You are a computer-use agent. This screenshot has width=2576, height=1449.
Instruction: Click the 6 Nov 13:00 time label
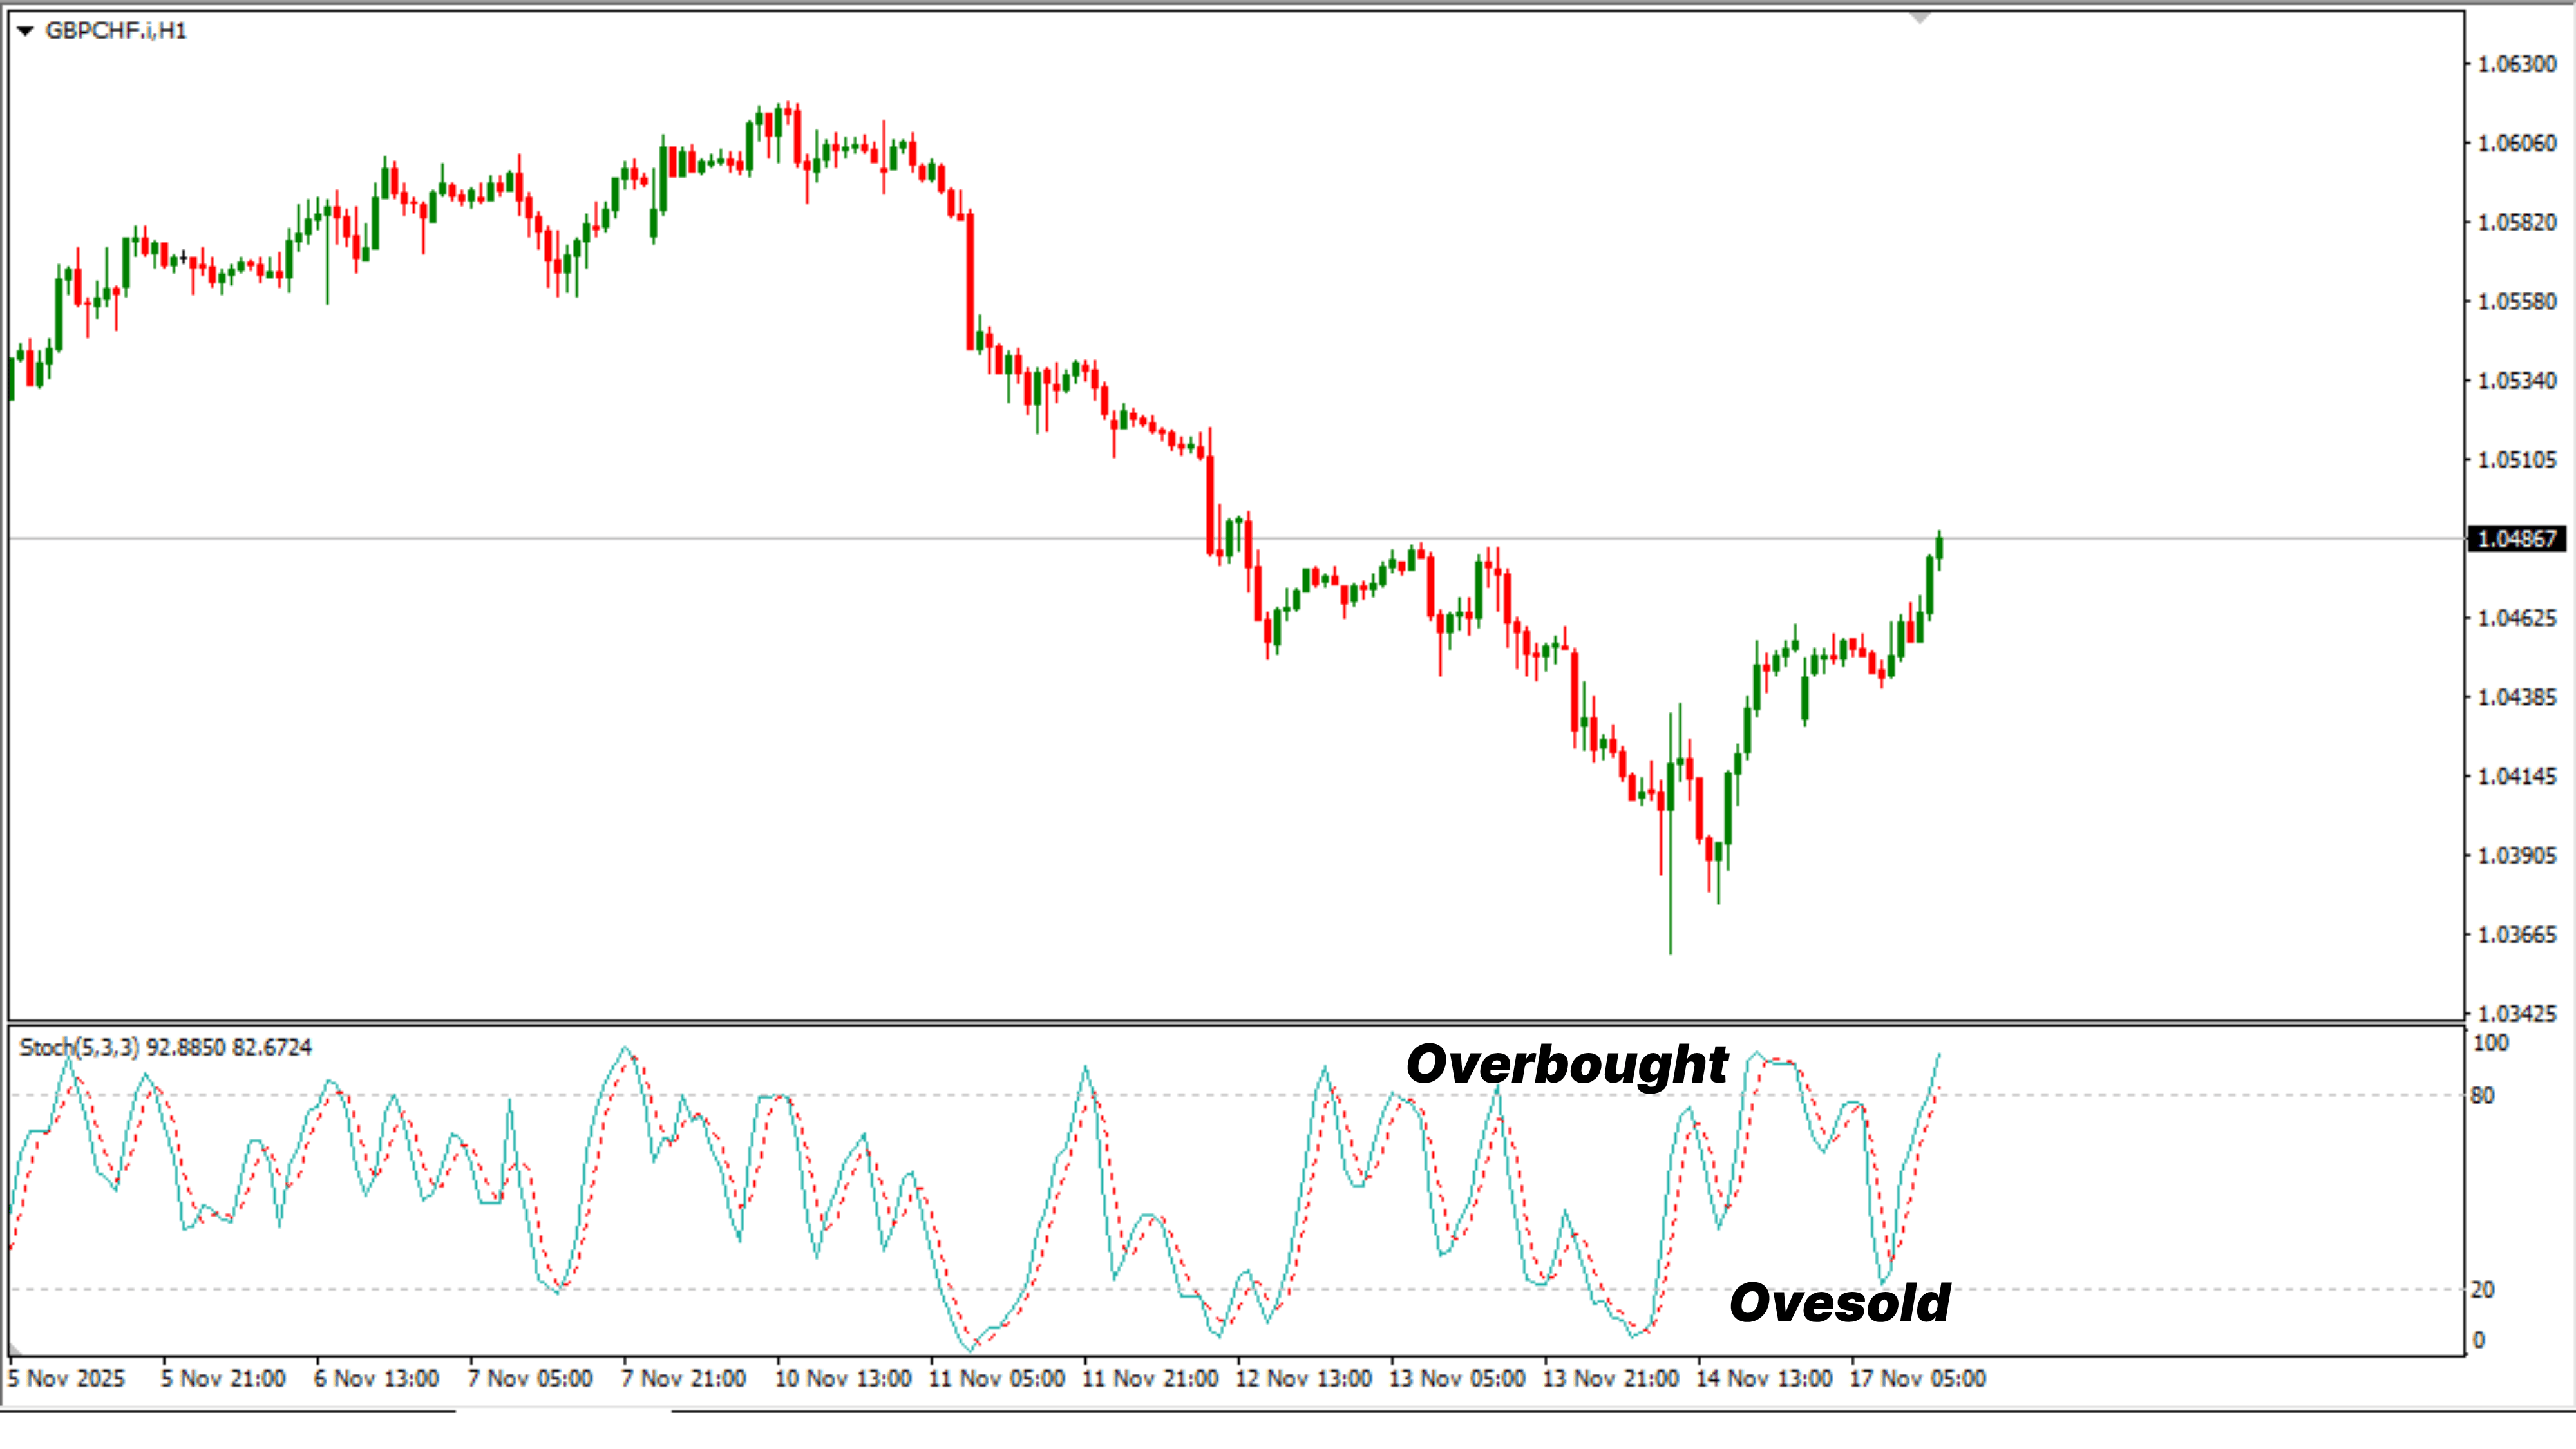pyautogui.click(x=377, y=1379)
